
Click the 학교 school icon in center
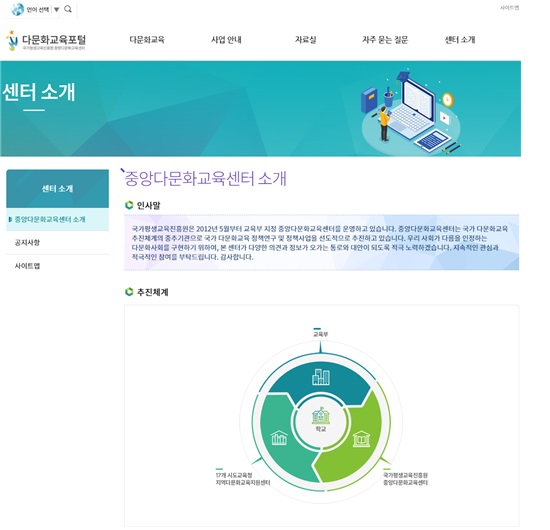click(321, 416)
